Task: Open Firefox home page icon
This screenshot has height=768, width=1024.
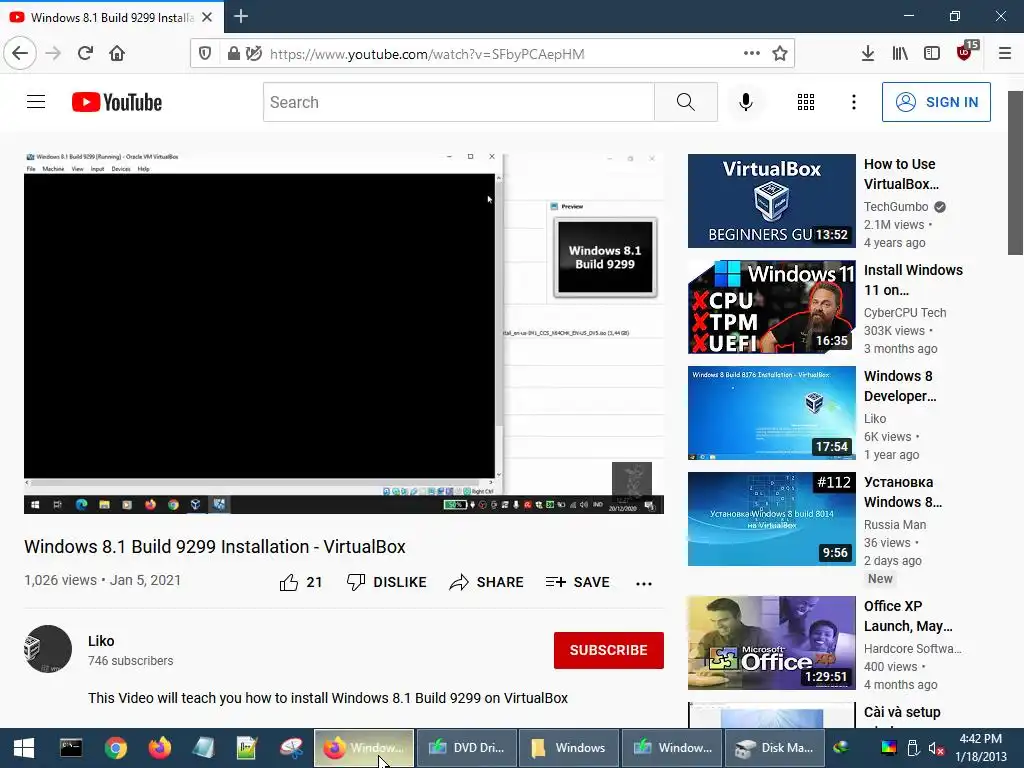Action: click(117, 53)
